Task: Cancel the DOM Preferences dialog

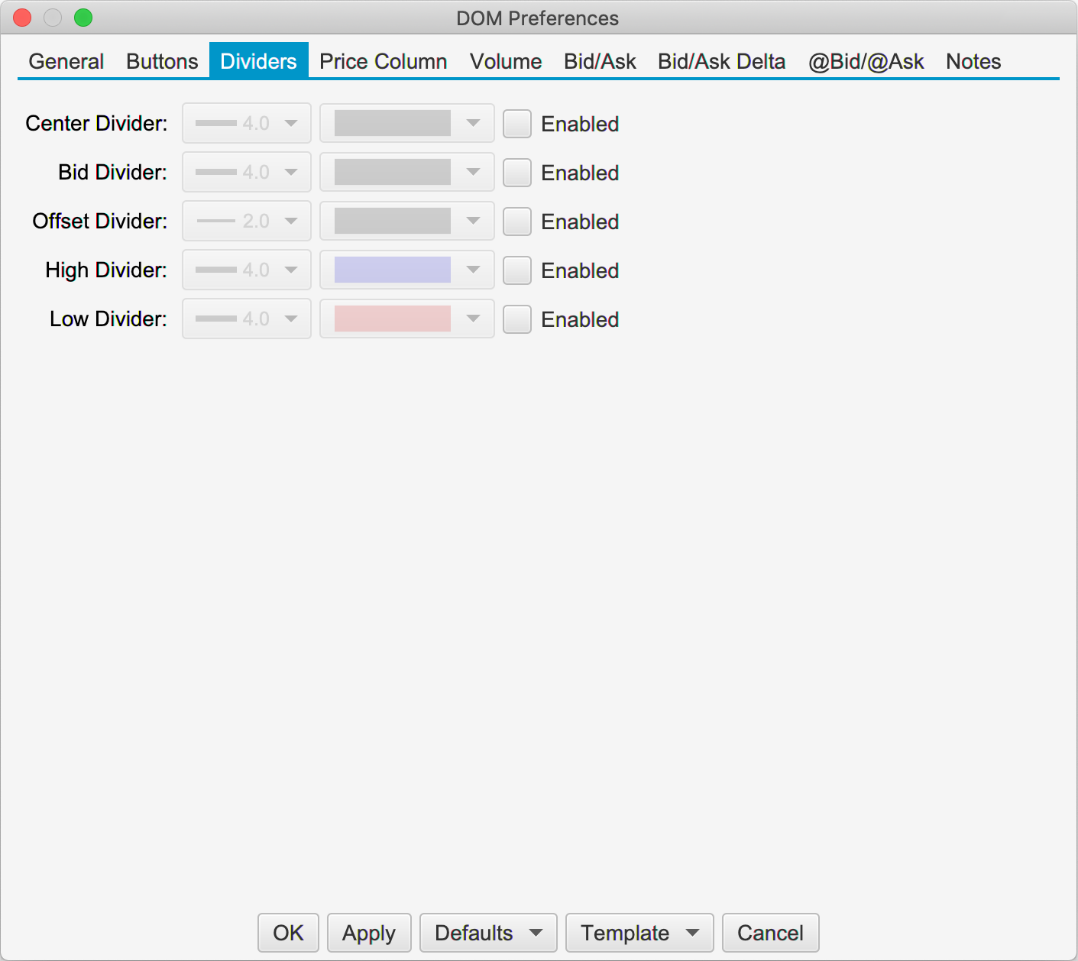Action: 770,933
